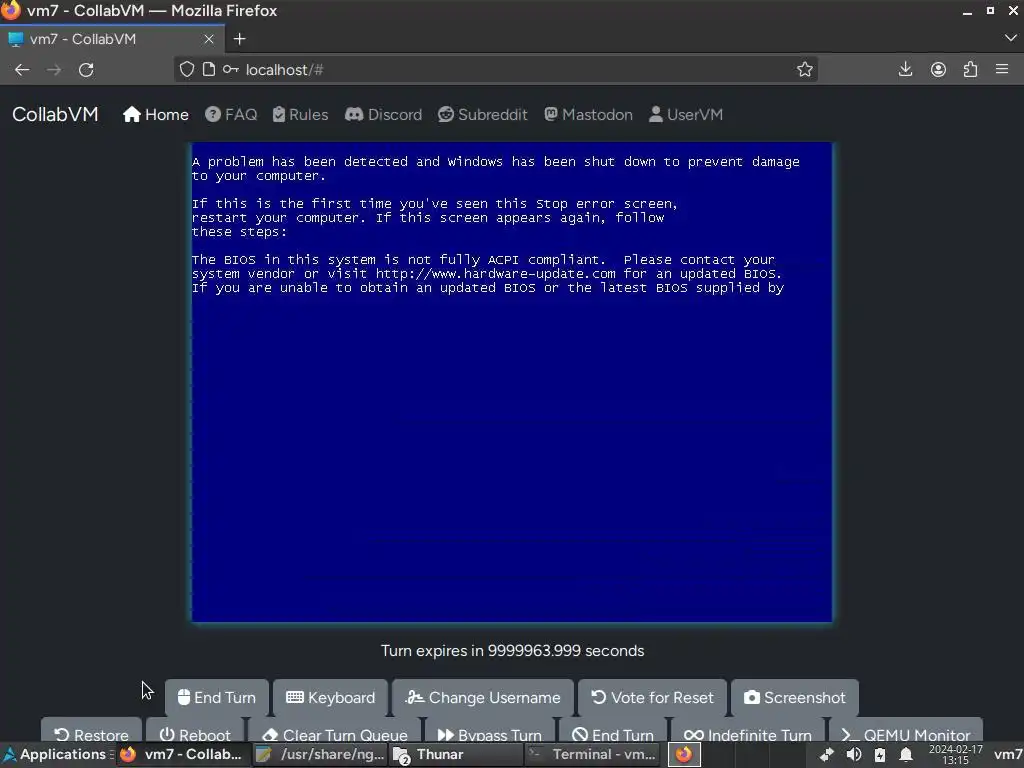This screenshot has width=1024, height=768.
Task: Switch to Terminal taskbar window
Action: (x=592, y=754)
